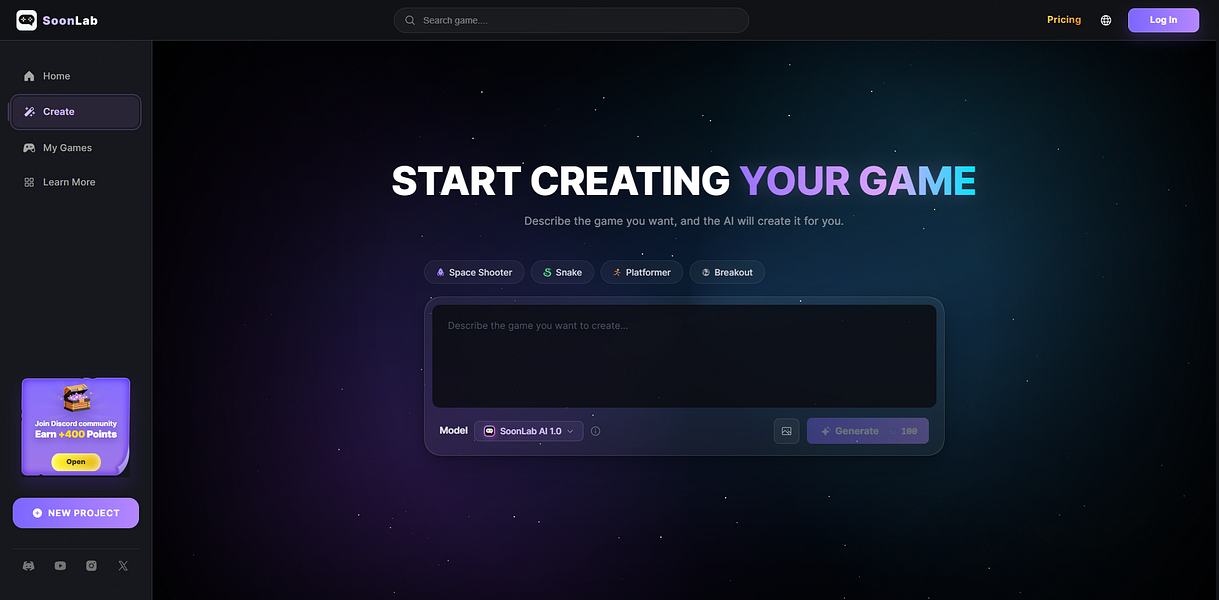
Task: Click the info icon beside model selector
Action: pyautogui.click(x=595, y=431)
